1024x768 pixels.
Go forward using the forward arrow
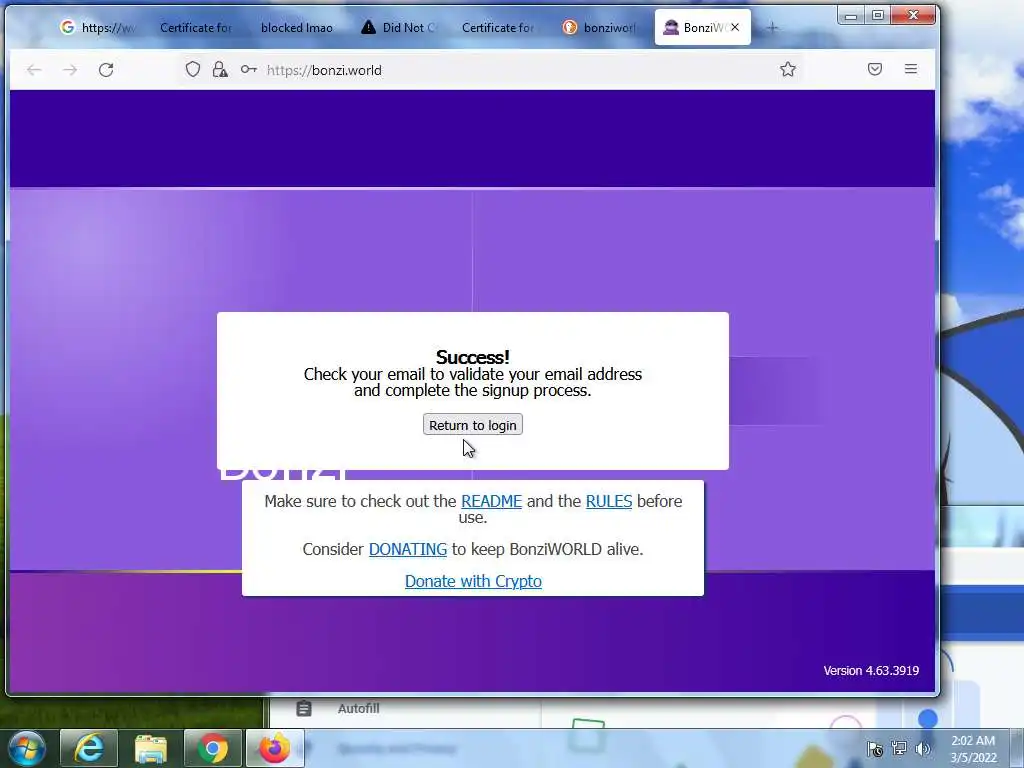point(70,70)
